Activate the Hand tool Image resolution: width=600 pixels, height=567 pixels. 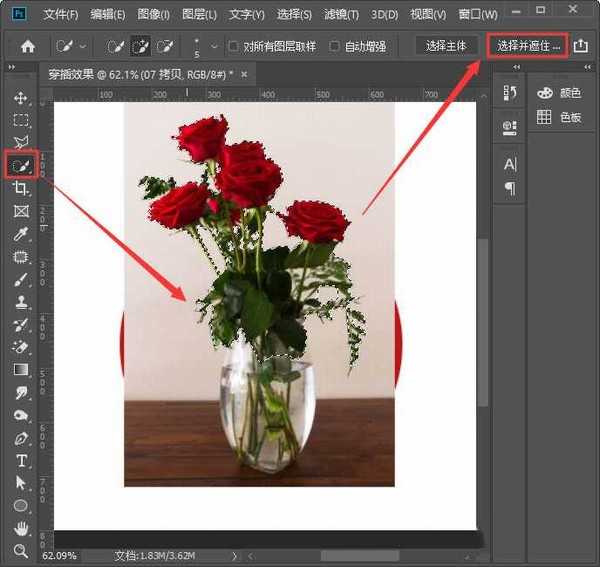(x=21, y=528)
